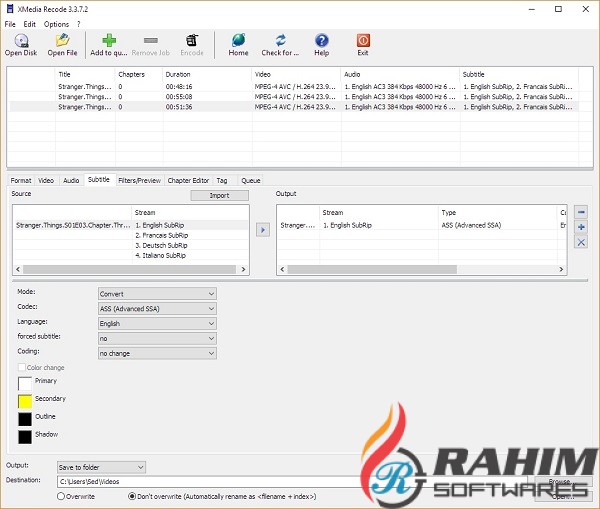This screenshot has height=509, width=600.
Task: Open the Edit menu
Action: coord(29,24)
